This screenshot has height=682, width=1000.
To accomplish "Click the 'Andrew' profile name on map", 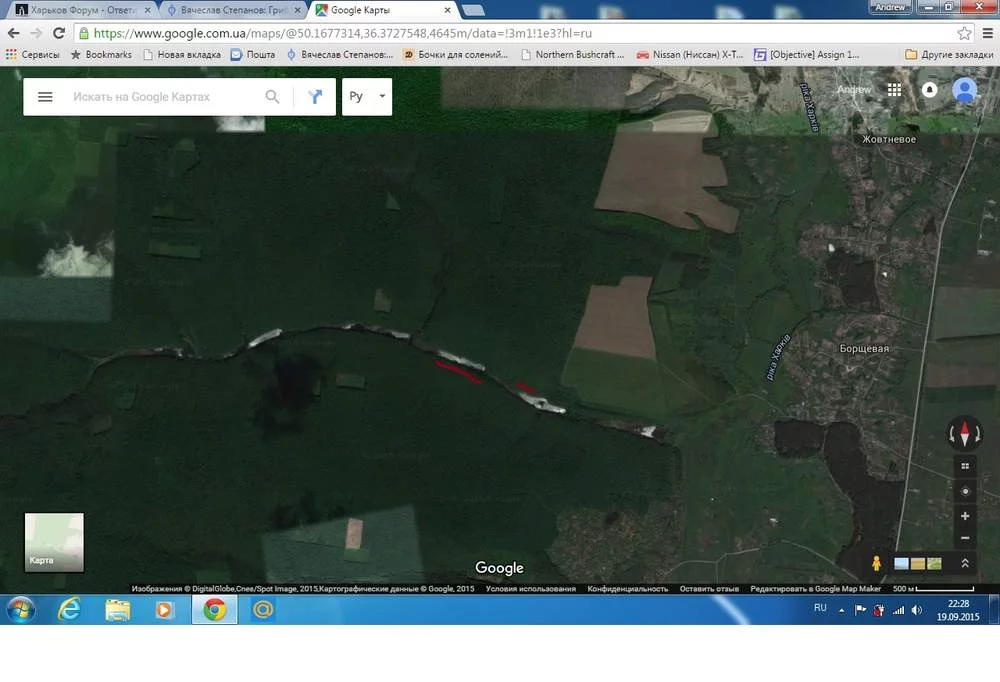I will [x=854, y=90].
